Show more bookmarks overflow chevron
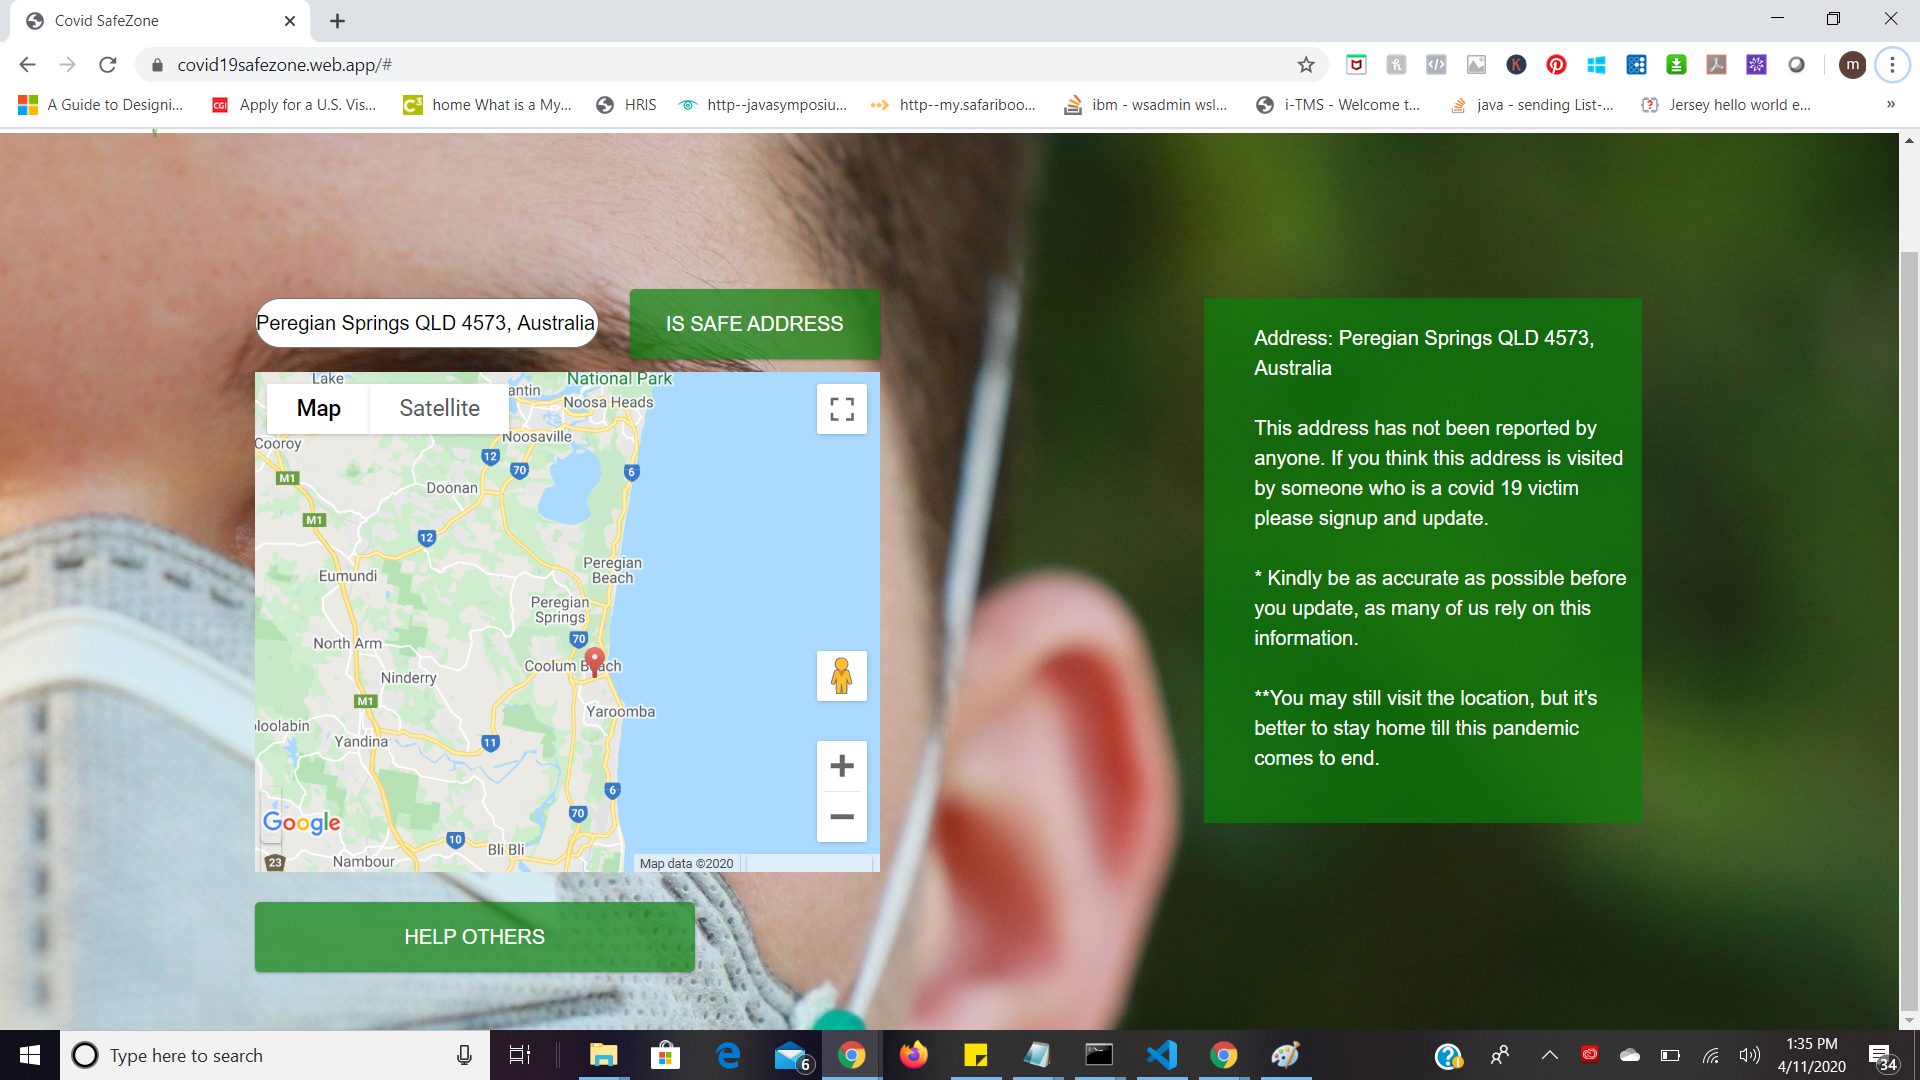Screen dimensions: 1920x1080 (x=1890, y=105)
